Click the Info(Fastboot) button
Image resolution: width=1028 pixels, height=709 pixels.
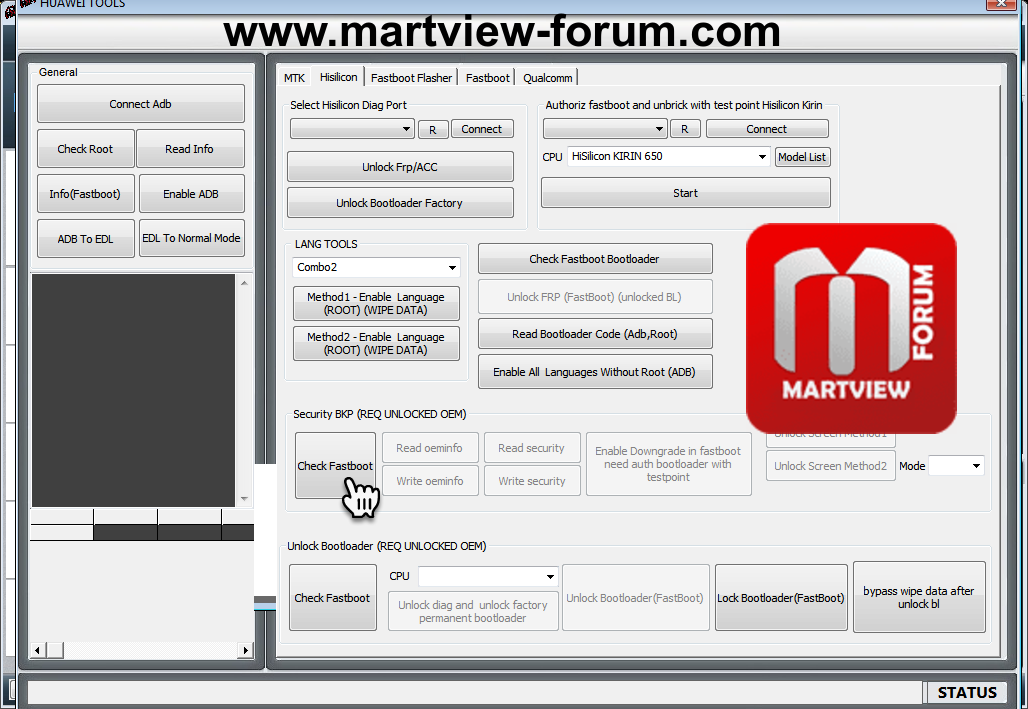(85, 193)
